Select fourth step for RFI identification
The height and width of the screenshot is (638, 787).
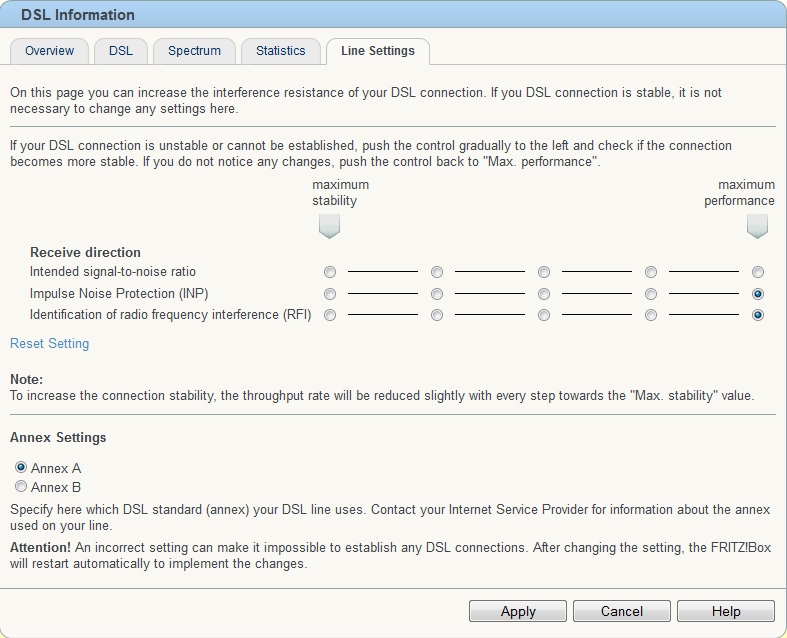click(651, 315)
